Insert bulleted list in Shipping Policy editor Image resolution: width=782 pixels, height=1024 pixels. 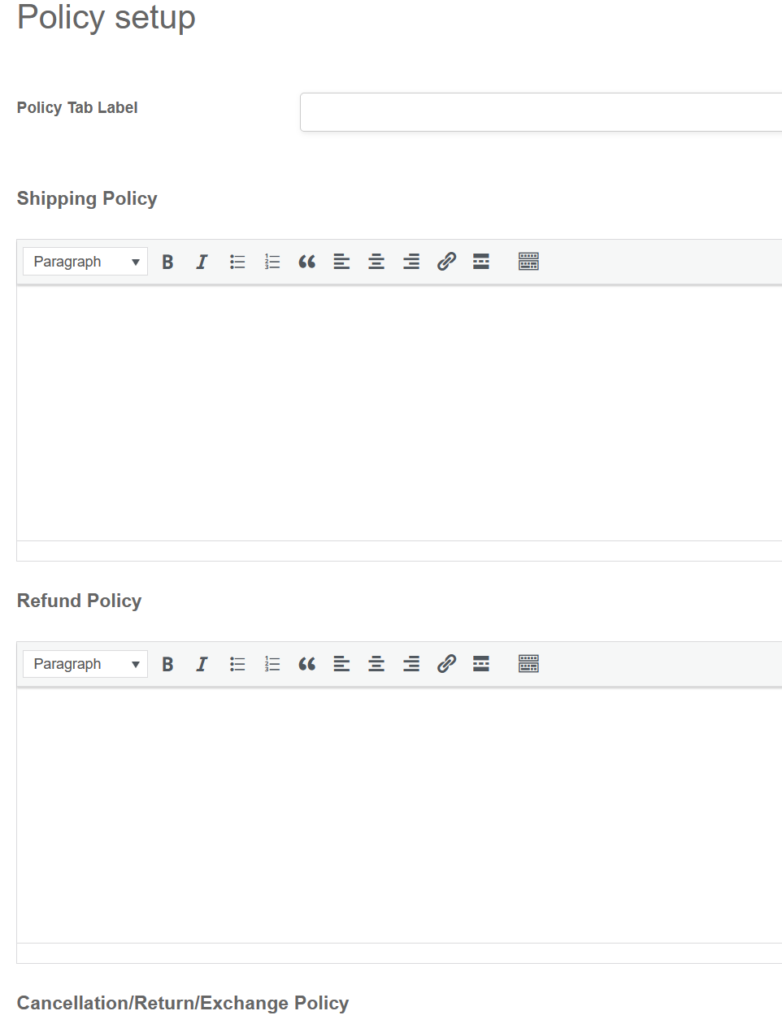pos(237,262)
